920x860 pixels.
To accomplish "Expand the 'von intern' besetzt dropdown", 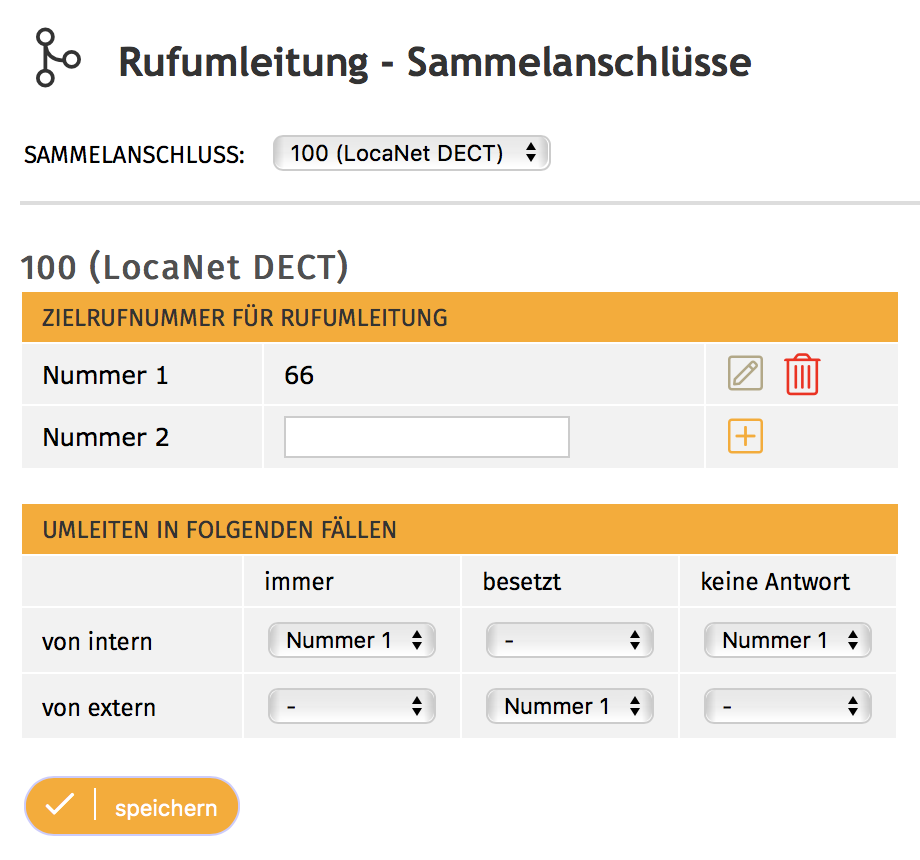I will 569,641.
